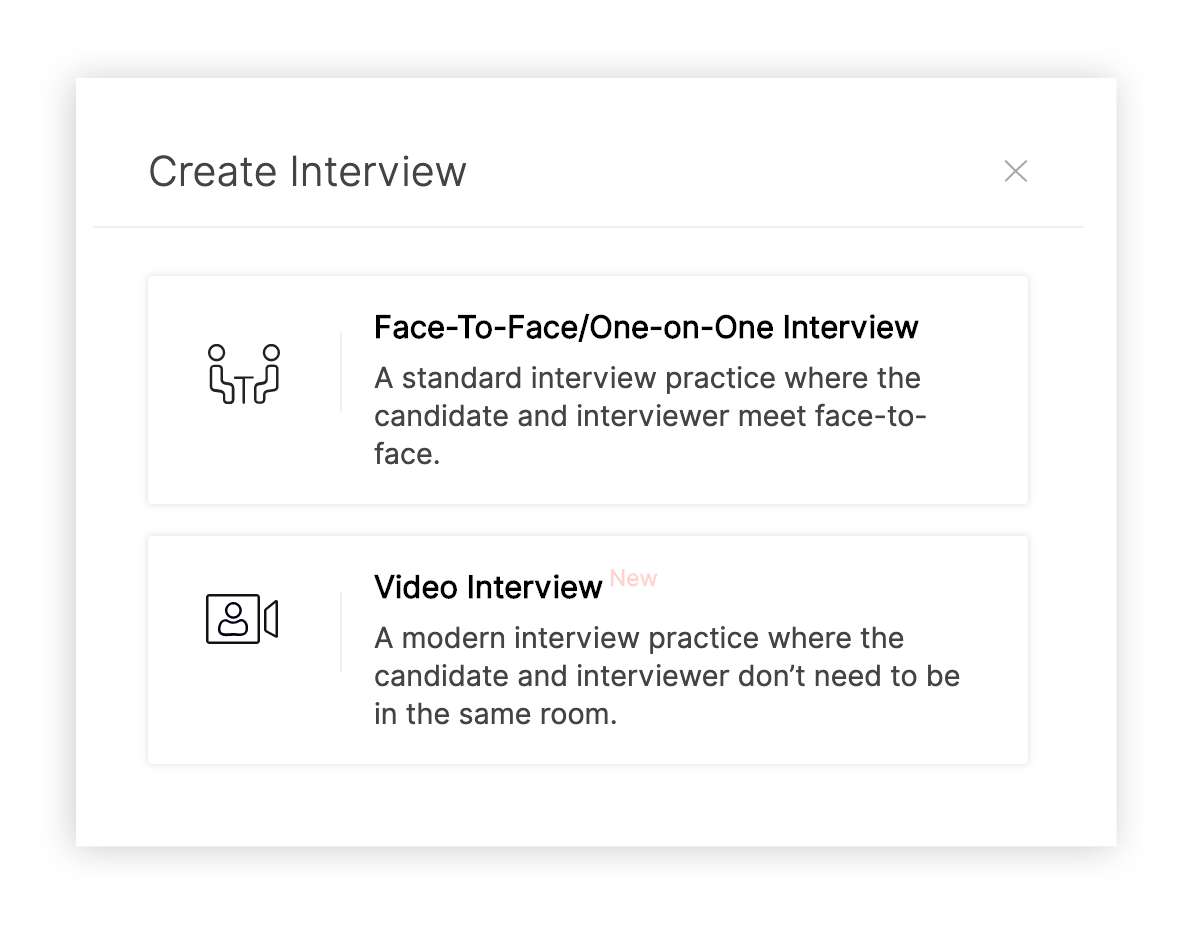Click the New badge next to Video Interview

tap(634, 578)
